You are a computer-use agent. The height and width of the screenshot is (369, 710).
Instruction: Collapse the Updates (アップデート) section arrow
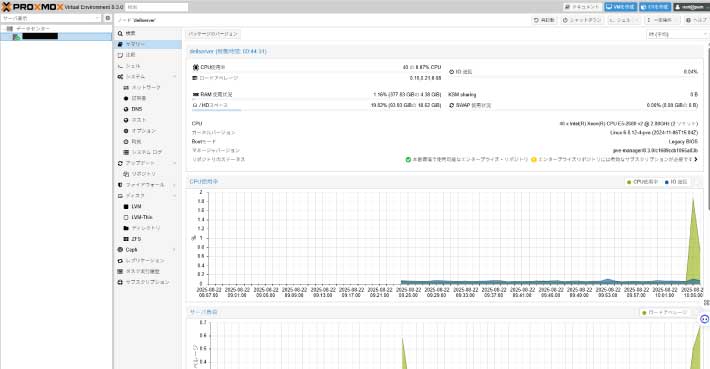(x=175, y=163)
